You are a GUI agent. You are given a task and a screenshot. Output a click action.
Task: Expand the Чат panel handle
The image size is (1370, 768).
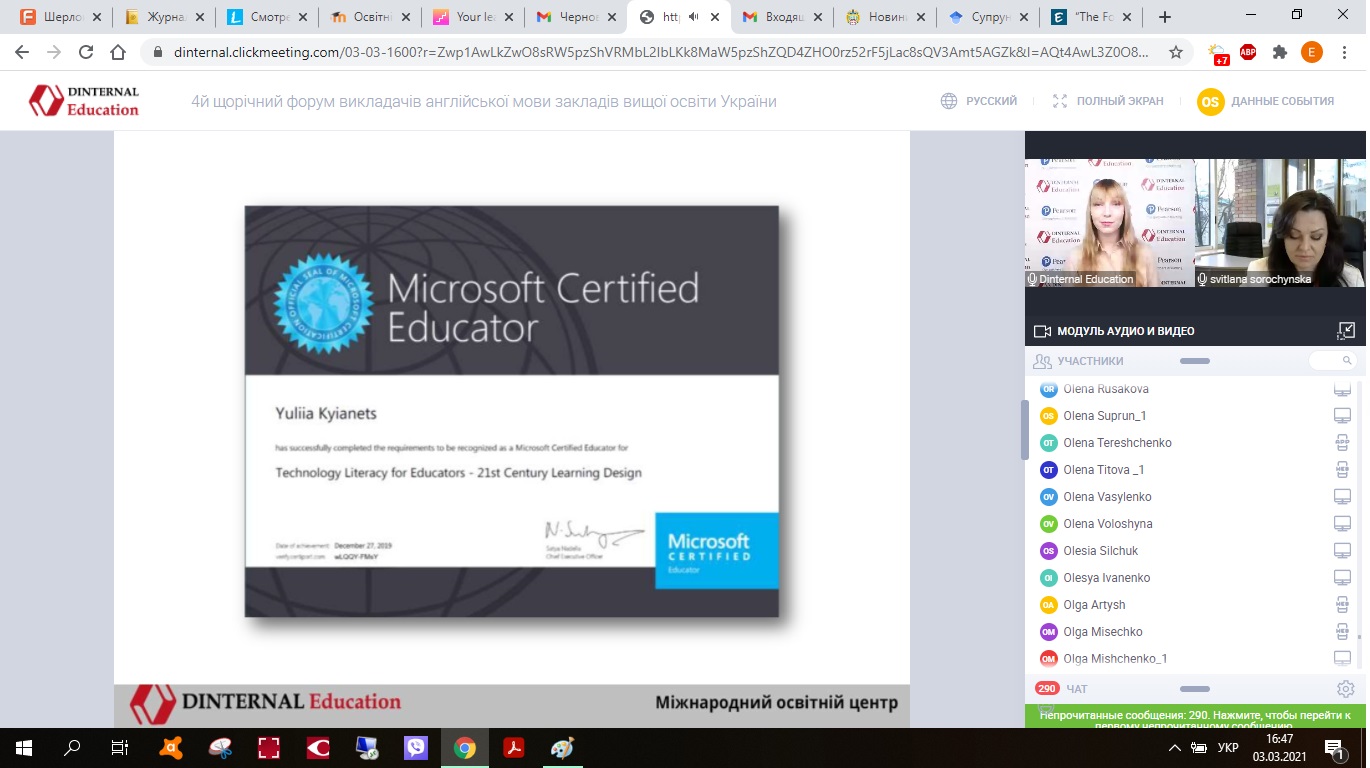pyautogui.click(x=1194, y=689)
